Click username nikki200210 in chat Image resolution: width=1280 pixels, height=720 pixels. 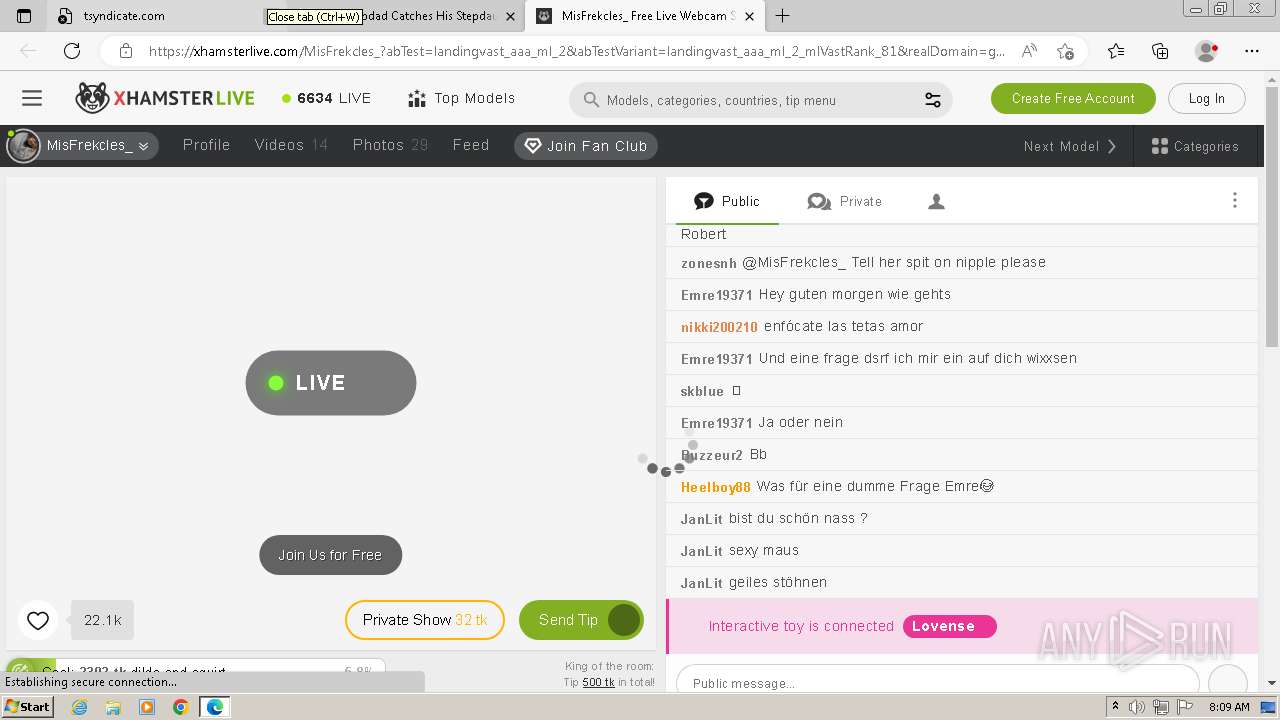tap(719, 327)
